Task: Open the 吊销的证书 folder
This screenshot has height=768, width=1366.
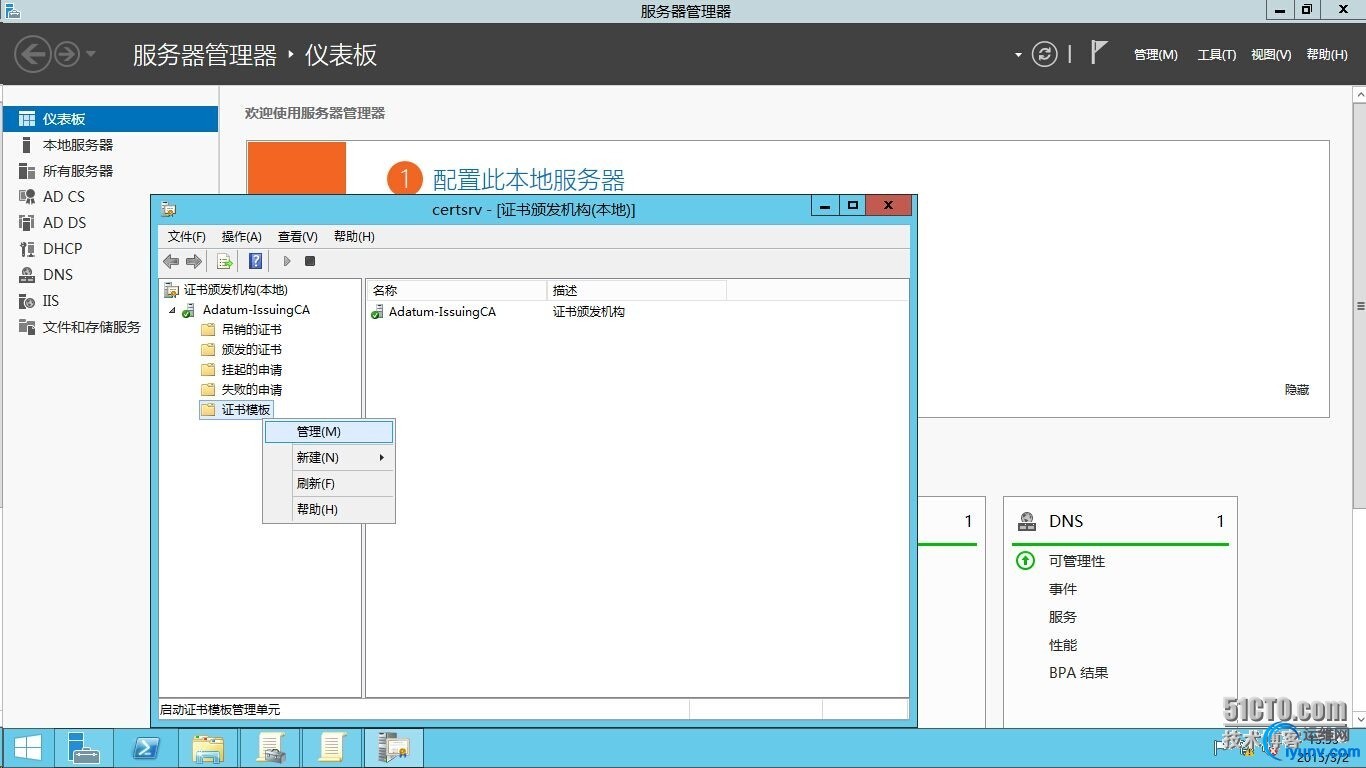Action: pyautogui.click(x=251, y=330)
